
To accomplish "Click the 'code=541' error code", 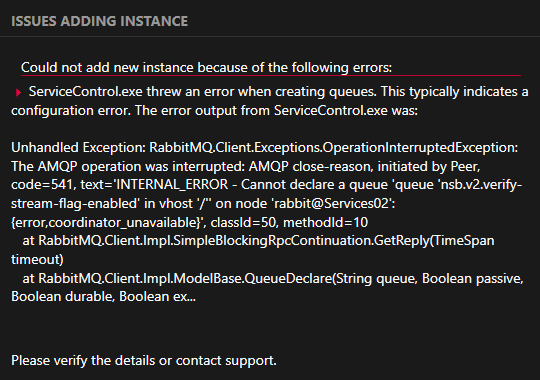I will point(42,185).
